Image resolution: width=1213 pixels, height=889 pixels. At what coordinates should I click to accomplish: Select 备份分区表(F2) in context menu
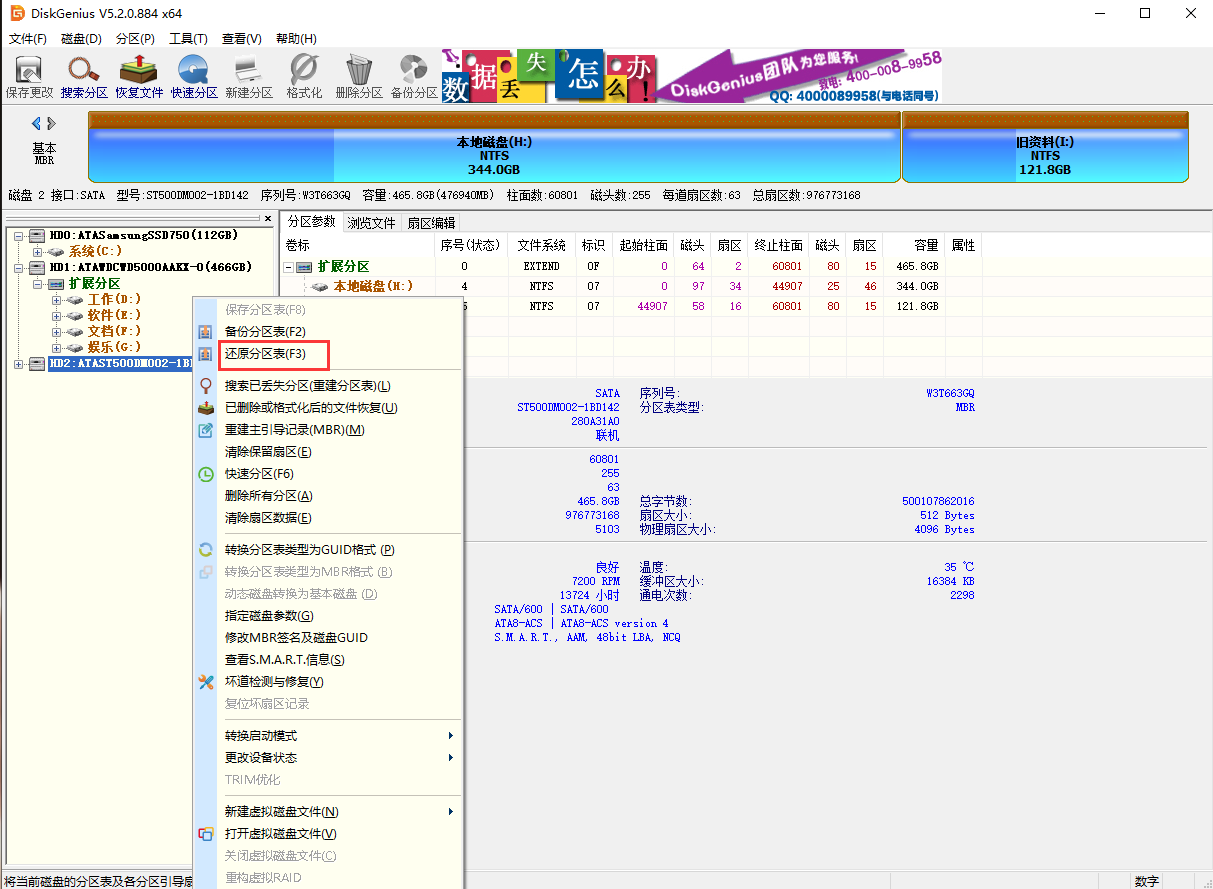265,332
